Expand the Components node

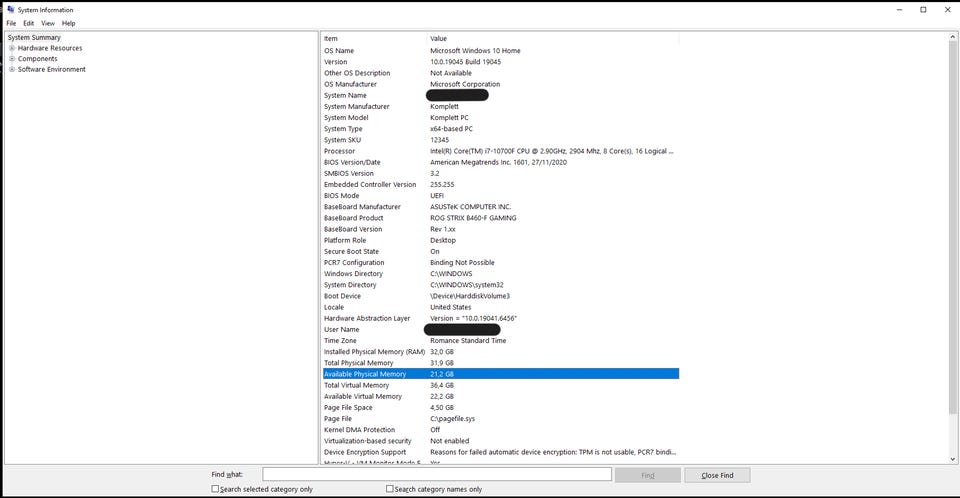12,59
